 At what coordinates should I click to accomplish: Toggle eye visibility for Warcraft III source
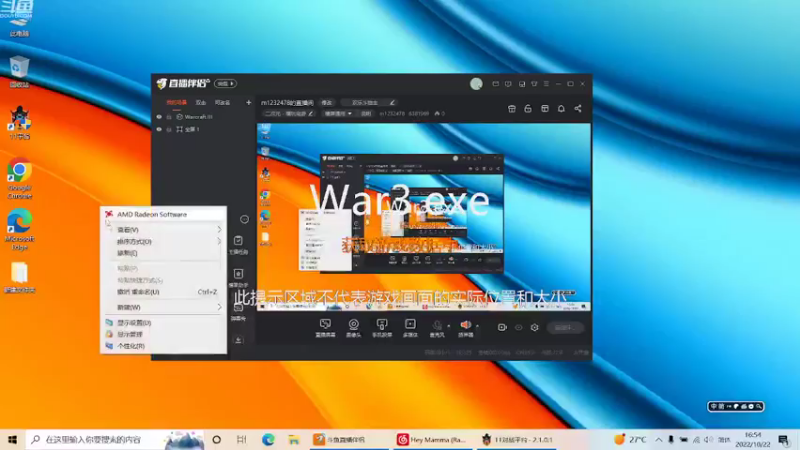[159, 117]
